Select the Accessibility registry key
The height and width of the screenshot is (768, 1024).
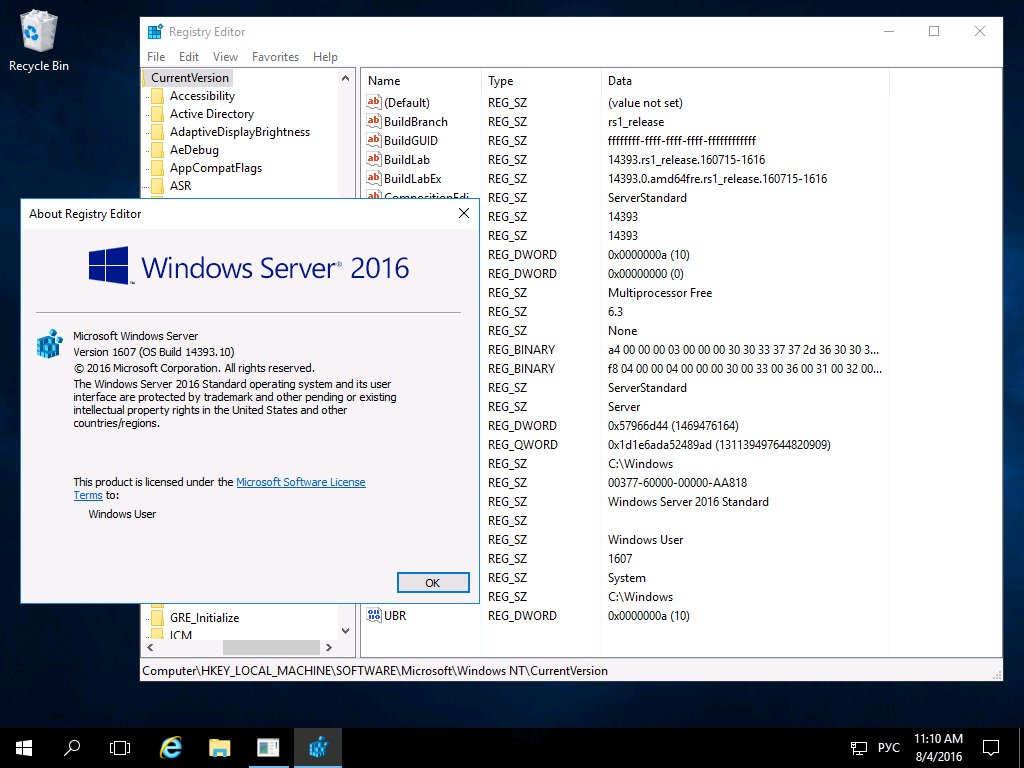[202, 96]
